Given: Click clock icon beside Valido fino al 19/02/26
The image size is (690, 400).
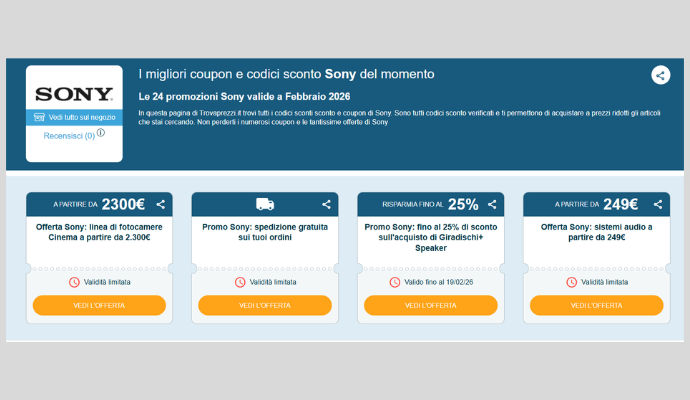Looking at the screenshot, I should (x=395, y=282).
